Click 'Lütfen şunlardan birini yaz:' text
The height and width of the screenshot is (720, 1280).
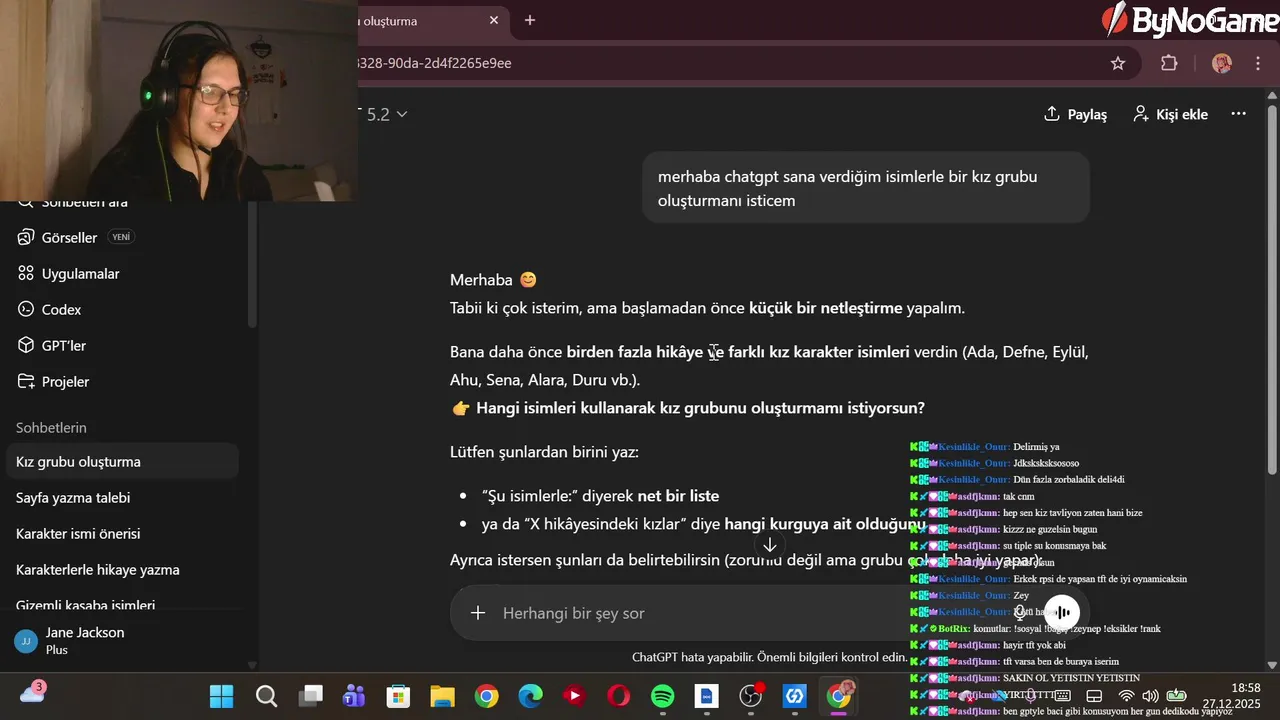[x=544, y=452]
